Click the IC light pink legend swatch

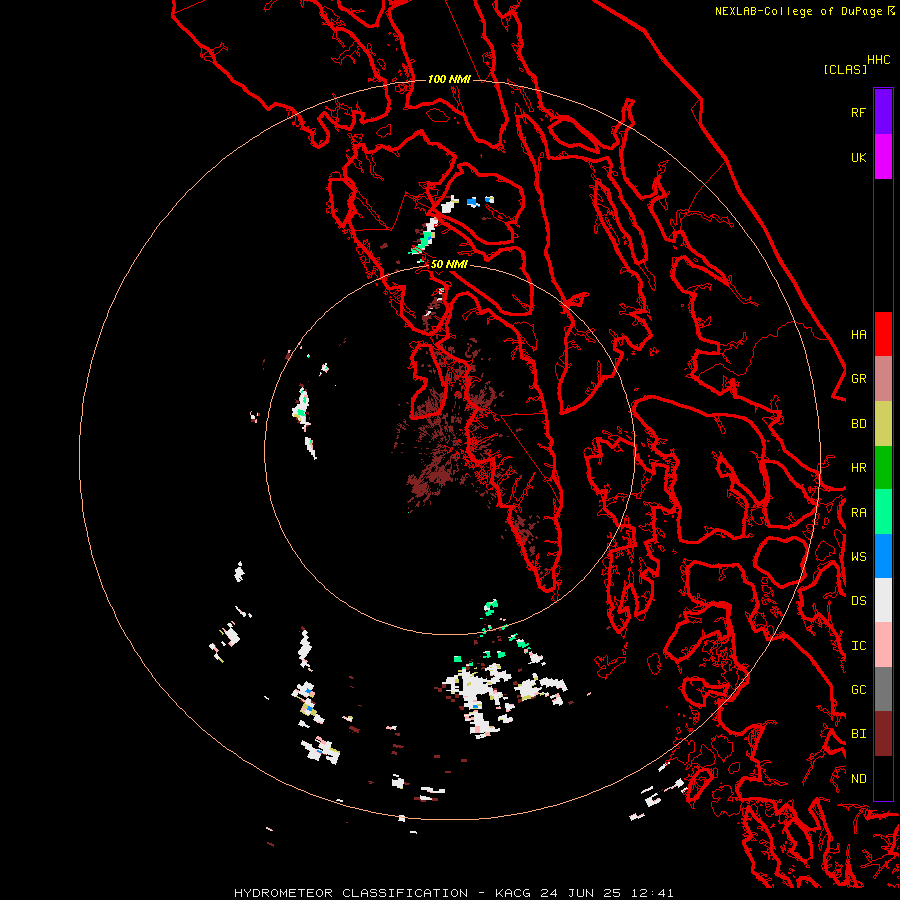click(883, 645)
